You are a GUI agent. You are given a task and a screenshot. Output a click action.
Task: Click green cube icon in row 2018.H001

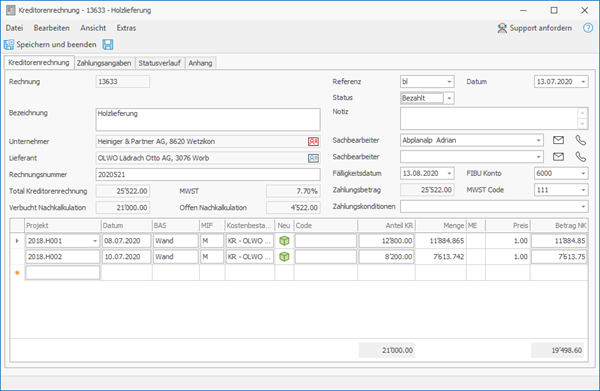coord(284,241)
